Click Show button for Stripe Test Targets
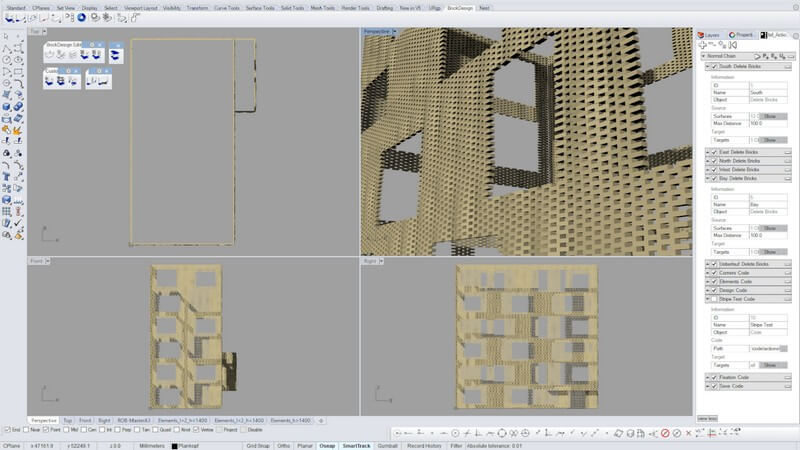 click(770, 365)
